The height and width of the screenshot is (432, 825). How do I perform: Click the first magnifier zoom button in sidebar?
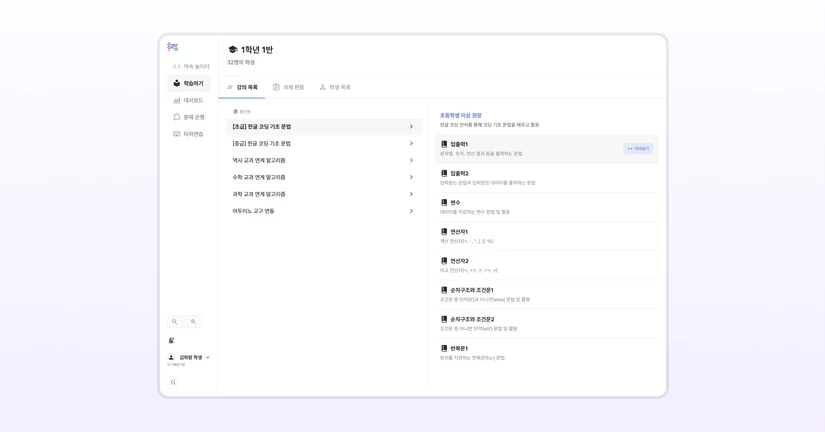tap(175, 322)
